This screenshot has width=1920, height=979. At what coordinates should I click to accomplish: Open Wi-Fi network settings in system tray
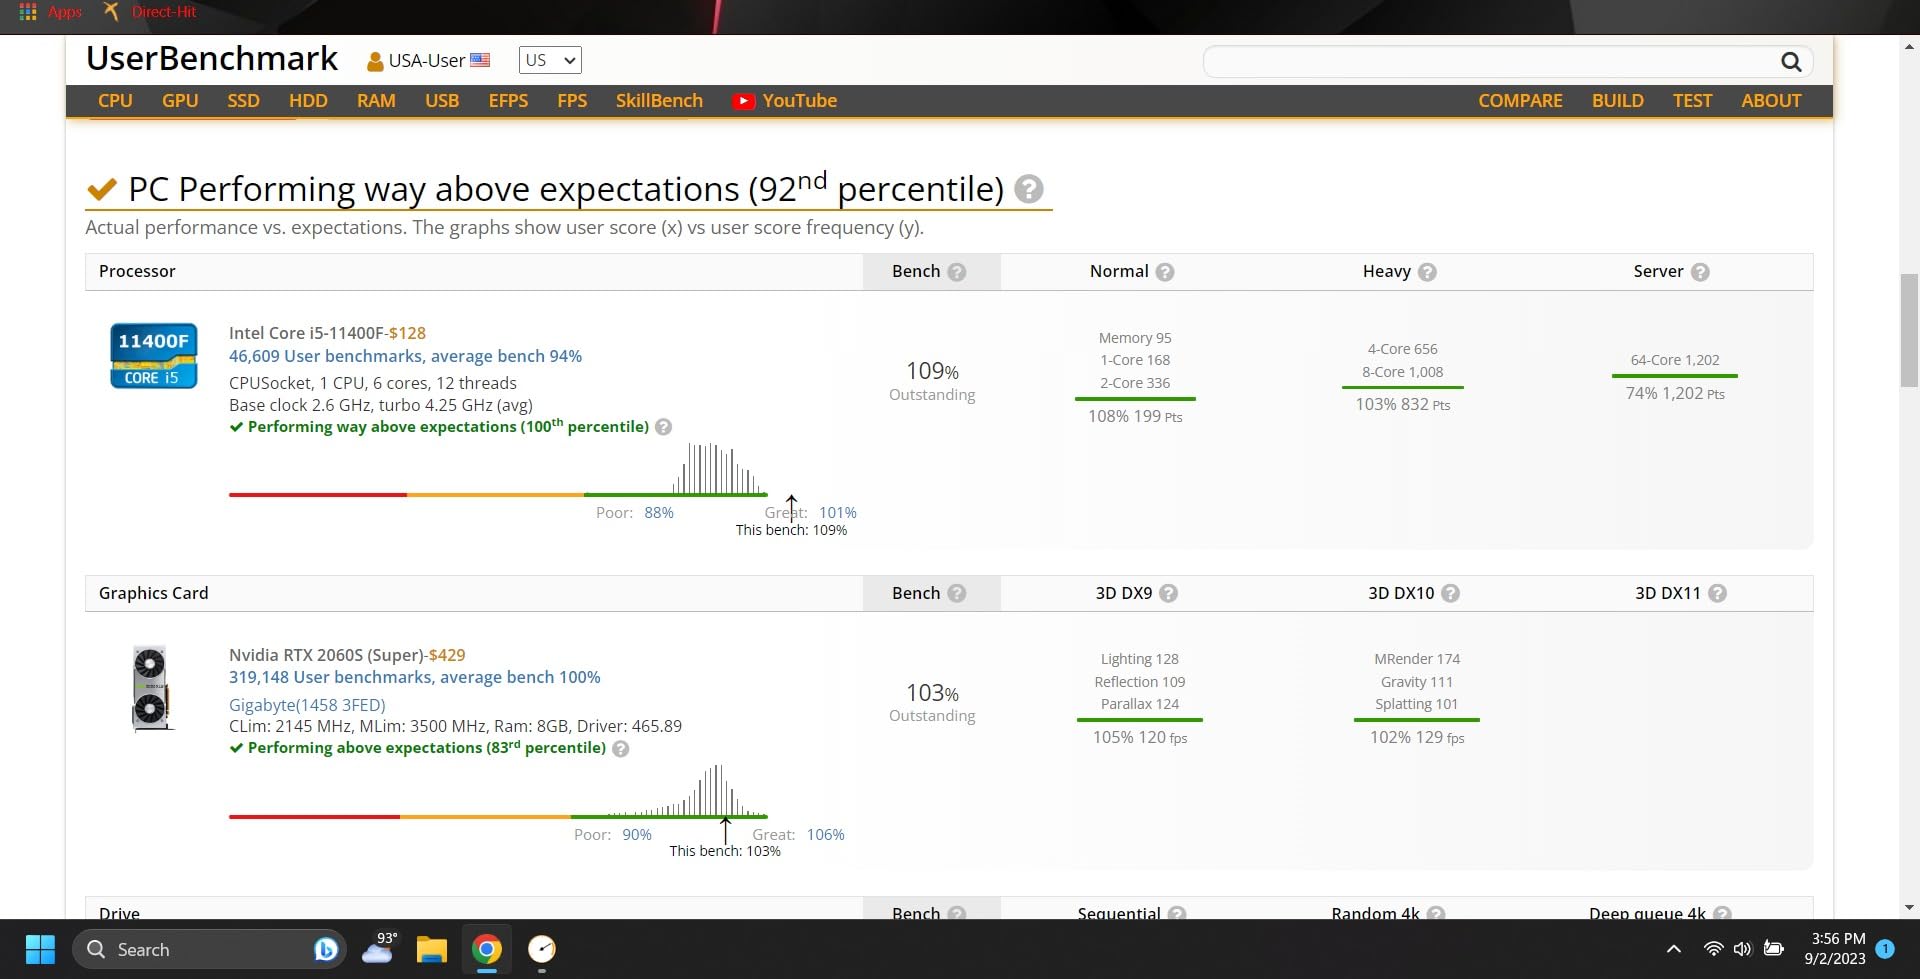coord(1713,948)
